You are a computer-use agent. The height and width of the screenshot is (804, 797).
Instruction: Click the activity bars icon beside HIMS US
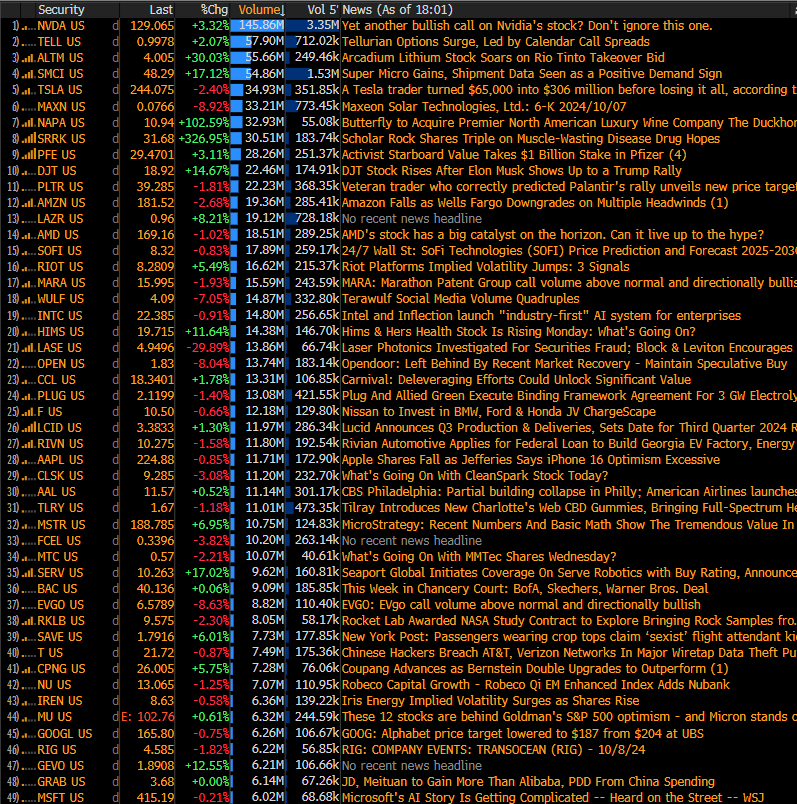pyautogui.click(x=28, y=332)
